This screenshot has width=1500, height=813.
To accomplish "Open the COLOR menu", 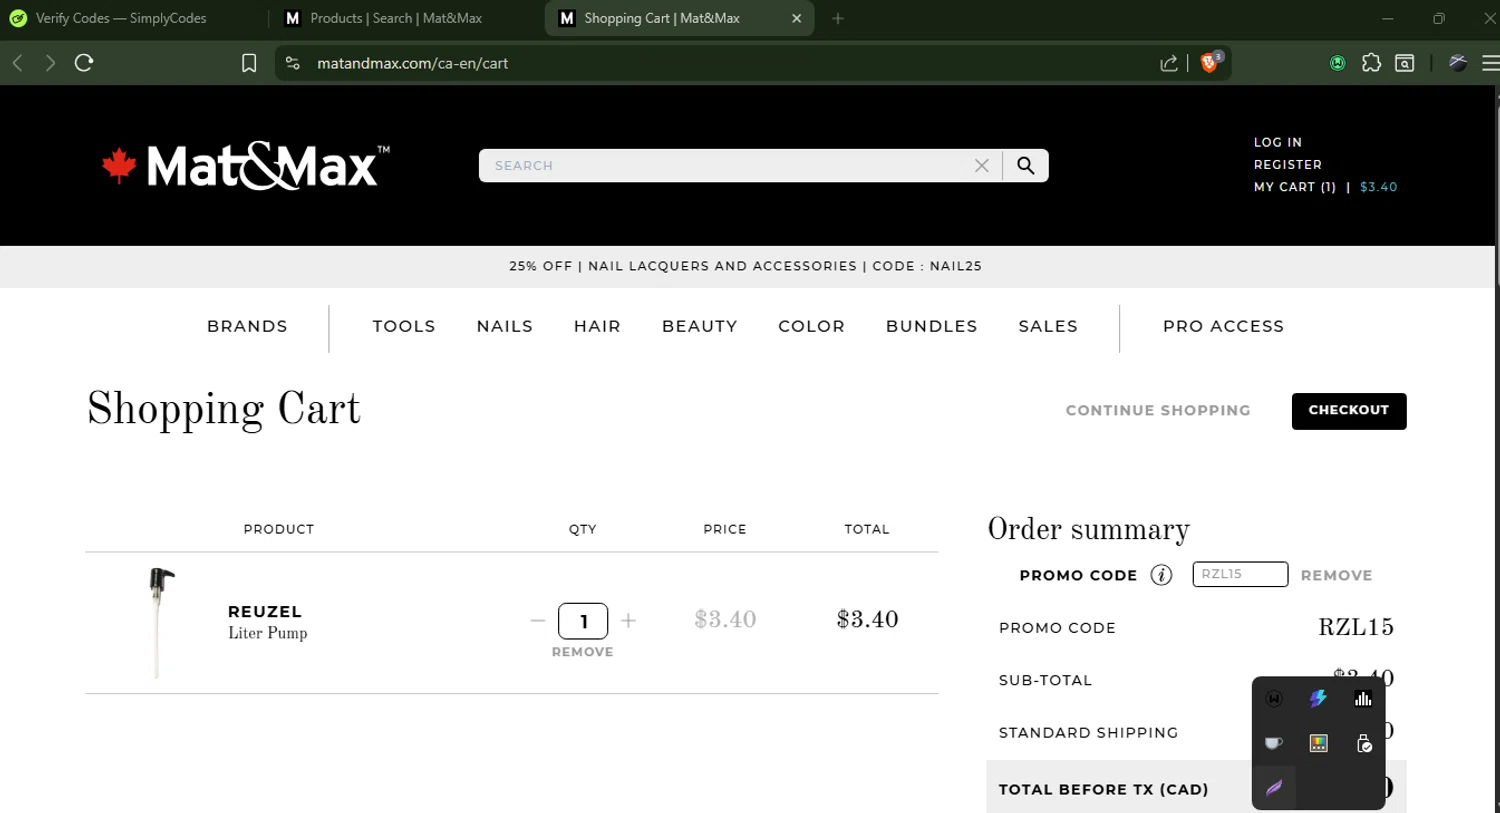I will pos(812,326).
